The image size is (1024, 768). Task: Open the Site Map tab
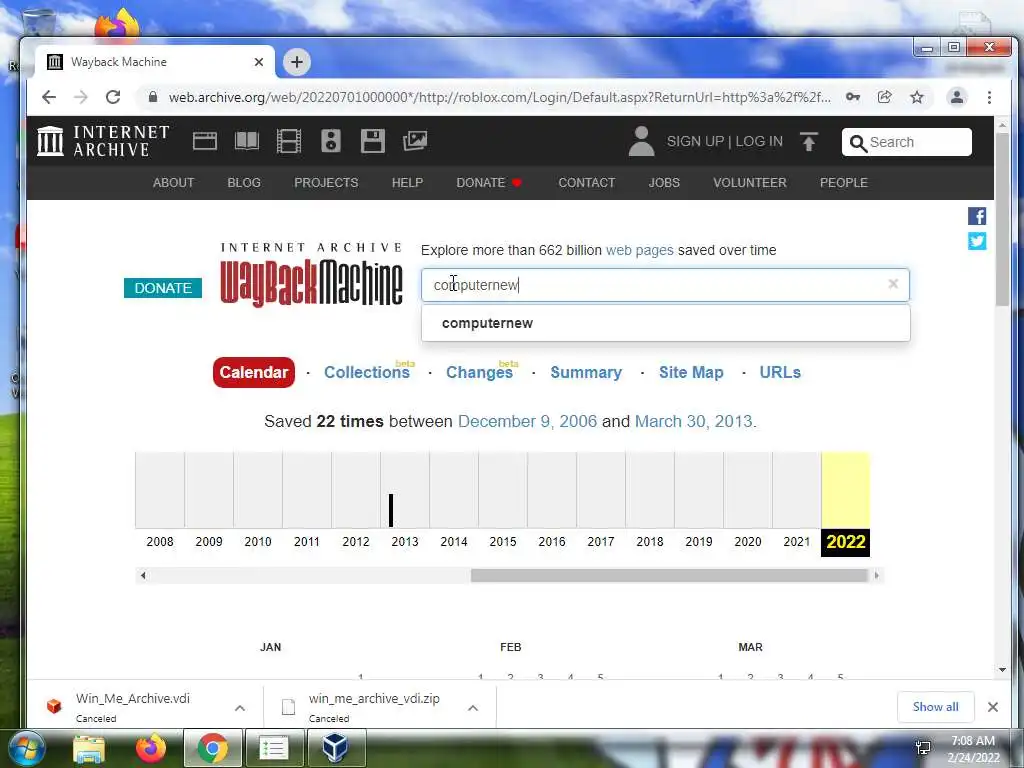click(x=691, y=372)
